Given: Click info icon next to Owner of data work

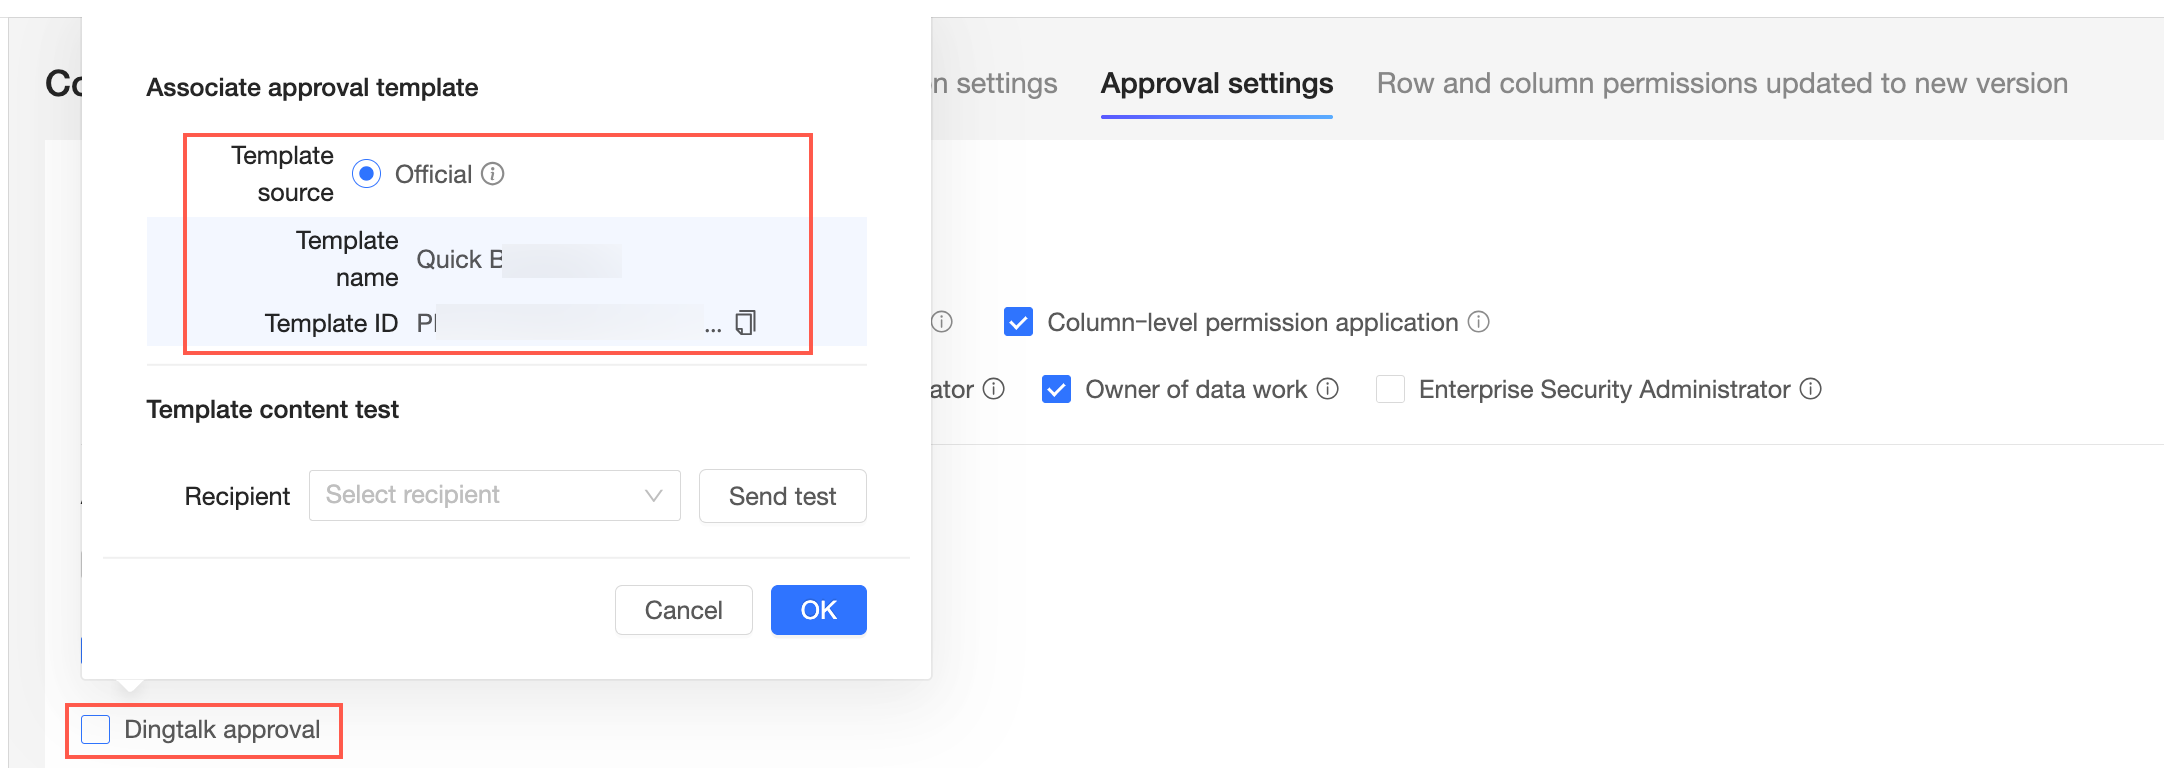Looking at the screenshot, I should click(1327, 389).
